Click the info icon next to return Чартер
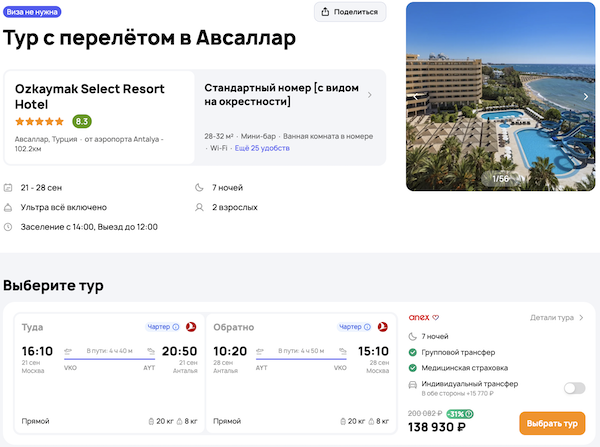This screenshot has height=447, width=600. [x=369, y=327]
